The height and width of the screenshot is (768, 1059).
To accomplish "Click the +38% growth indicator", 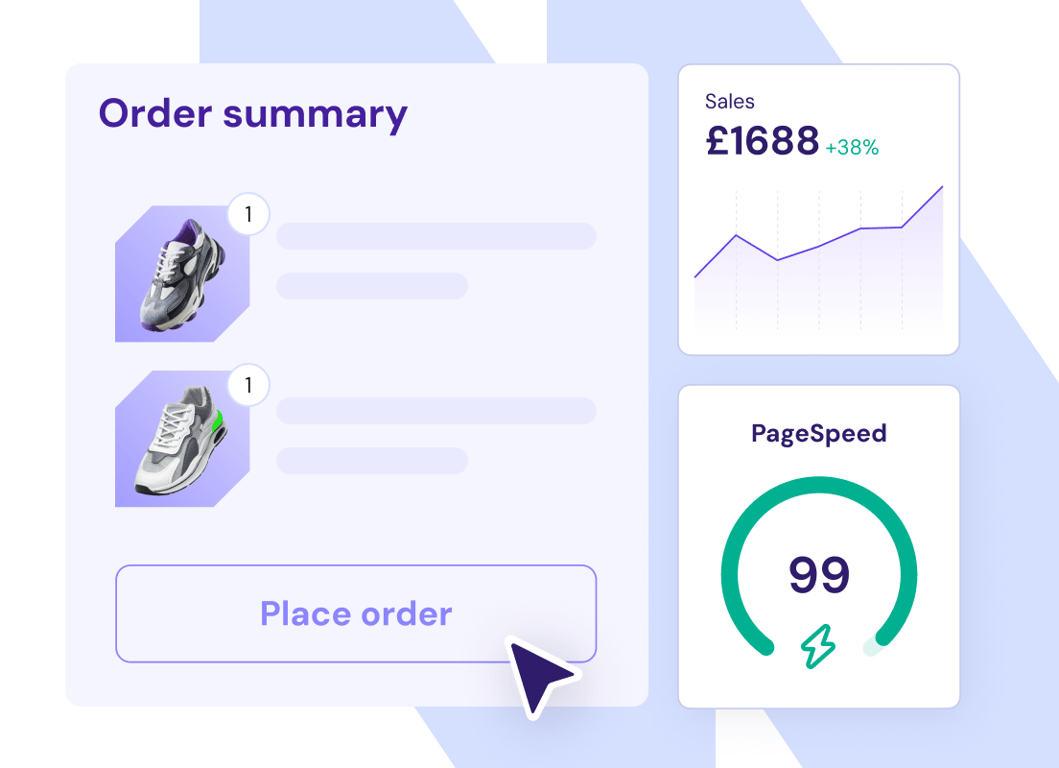I will (852, 148).
